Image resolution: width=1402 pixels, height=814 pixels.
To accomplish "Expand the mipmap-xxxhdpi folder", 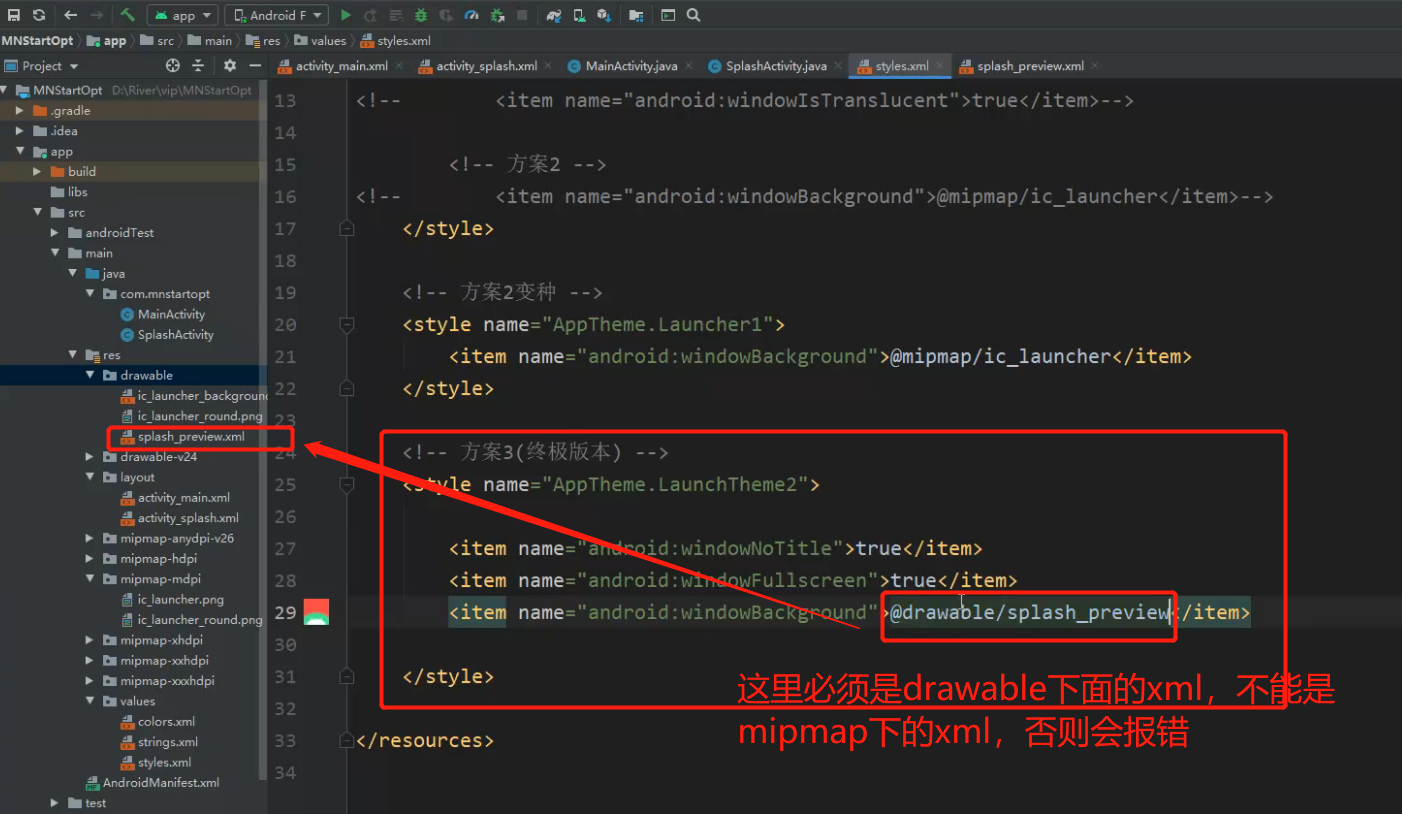I will pyautogui.click(x=91, y=681).
